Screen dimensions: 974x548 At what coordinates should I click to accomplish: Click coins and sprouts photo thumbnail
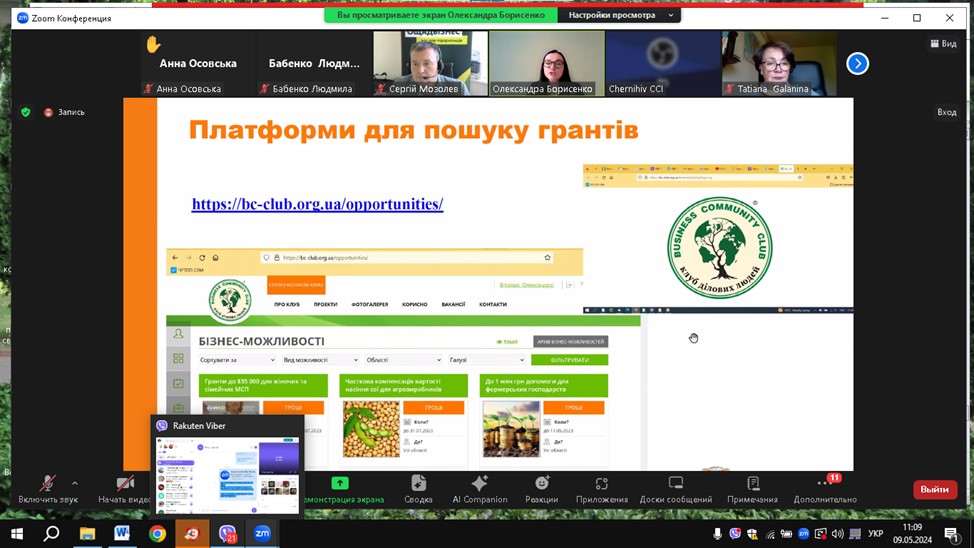click(x=511, y=429)
